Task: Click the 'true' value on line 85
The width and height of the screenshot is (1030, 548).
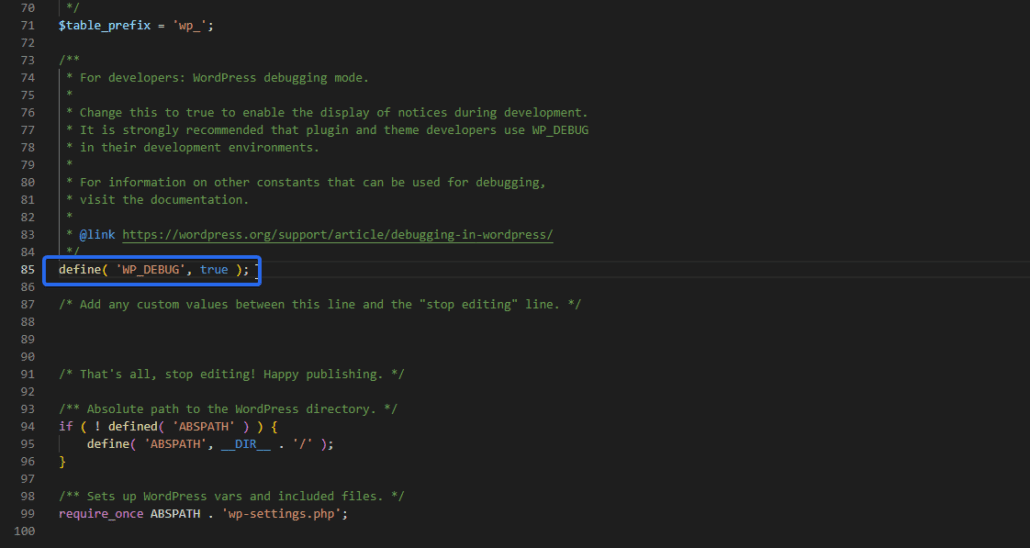Action: (214, 269)
